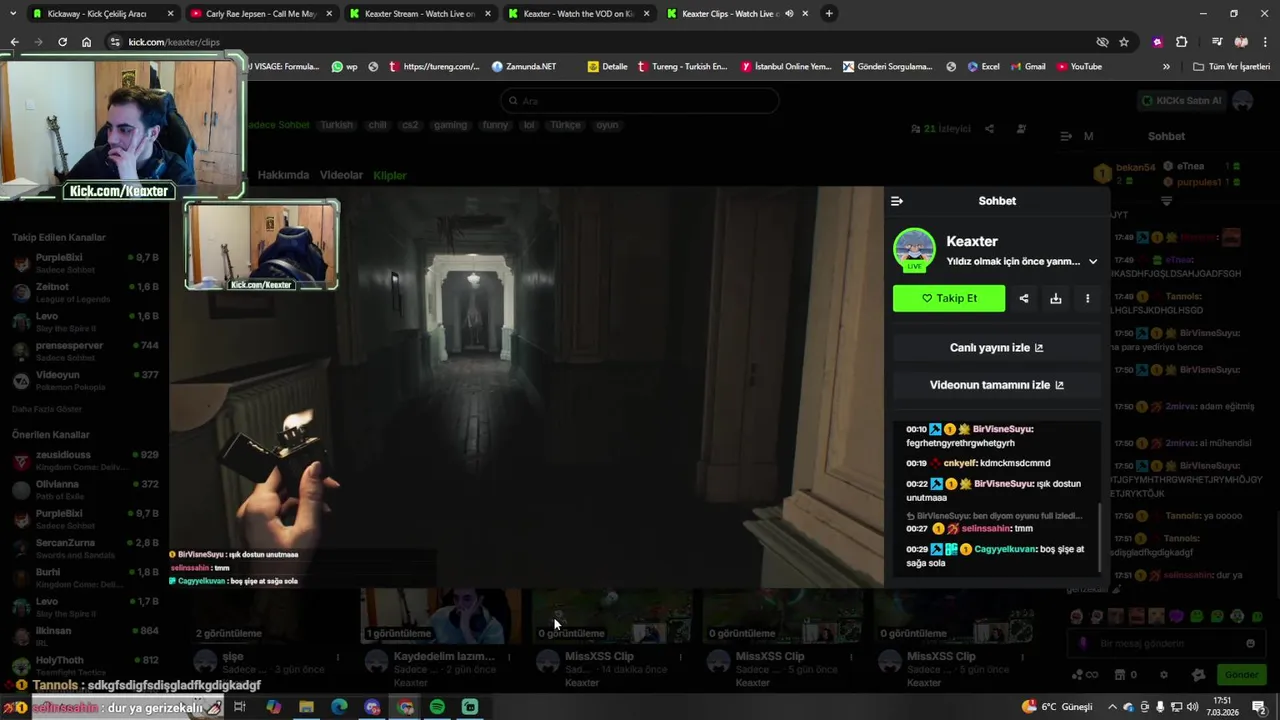Viewport: 1280px width, 720px height.
Task: Collapse the background Sohbet chat panel arrow
Action: tap(1066, 136)
